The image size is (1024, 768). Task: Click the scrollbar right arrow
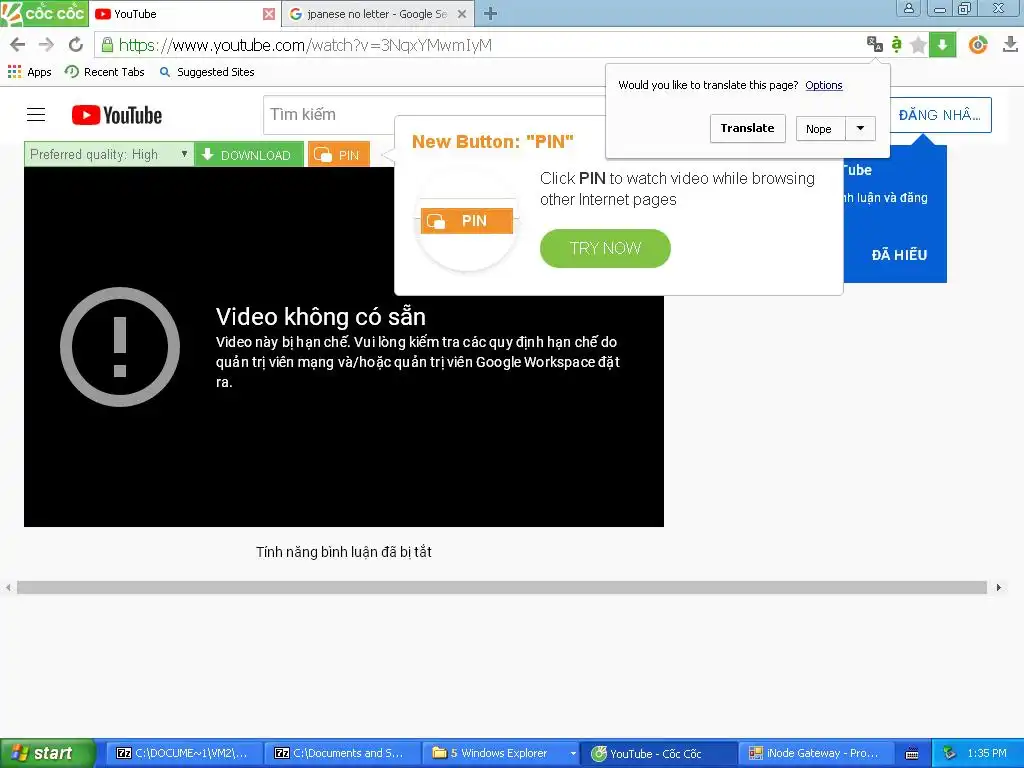click(x=999, y=588)
